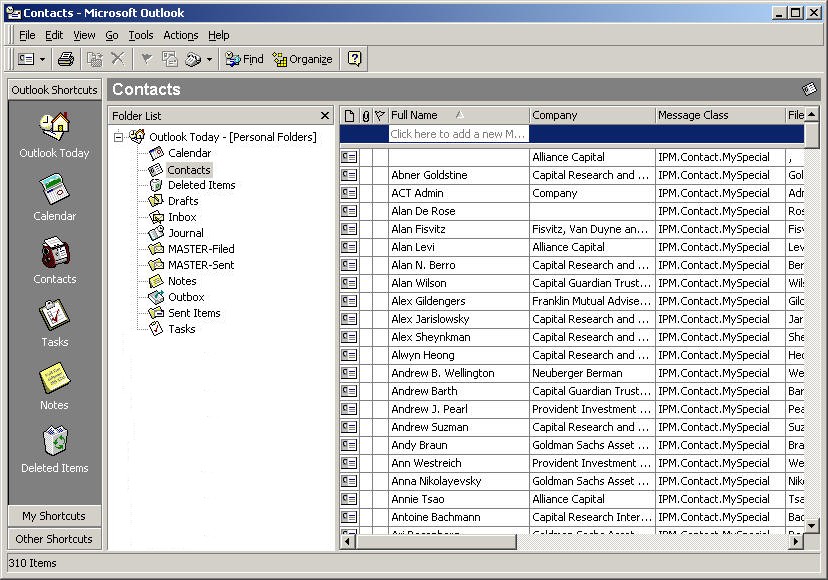
Task: Click contact card icon for Alan Levi row
Action: 349,247
